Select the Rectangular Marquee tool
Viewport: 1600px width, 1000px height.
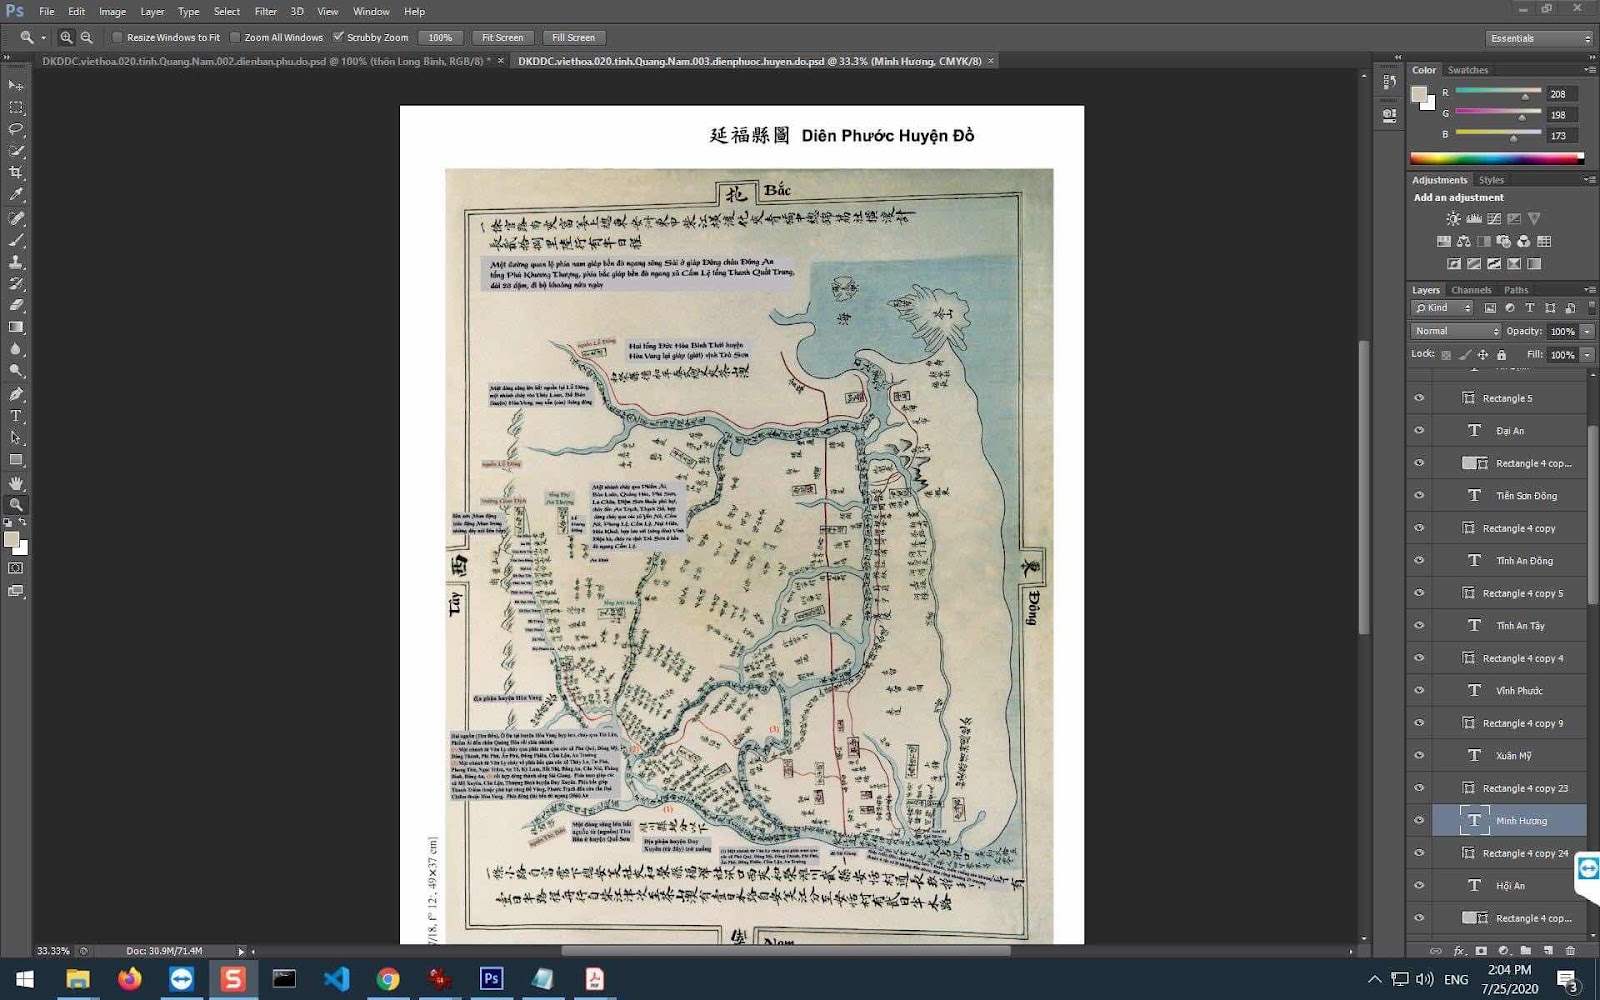coord(16,107)
